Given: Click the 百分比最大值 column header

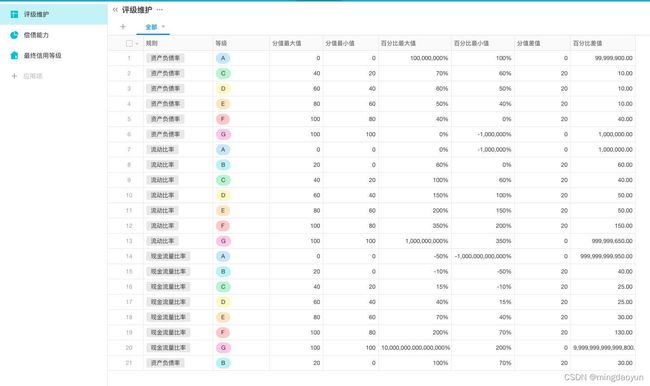Looking at the screenshot, I should click(x=415, y=43).
